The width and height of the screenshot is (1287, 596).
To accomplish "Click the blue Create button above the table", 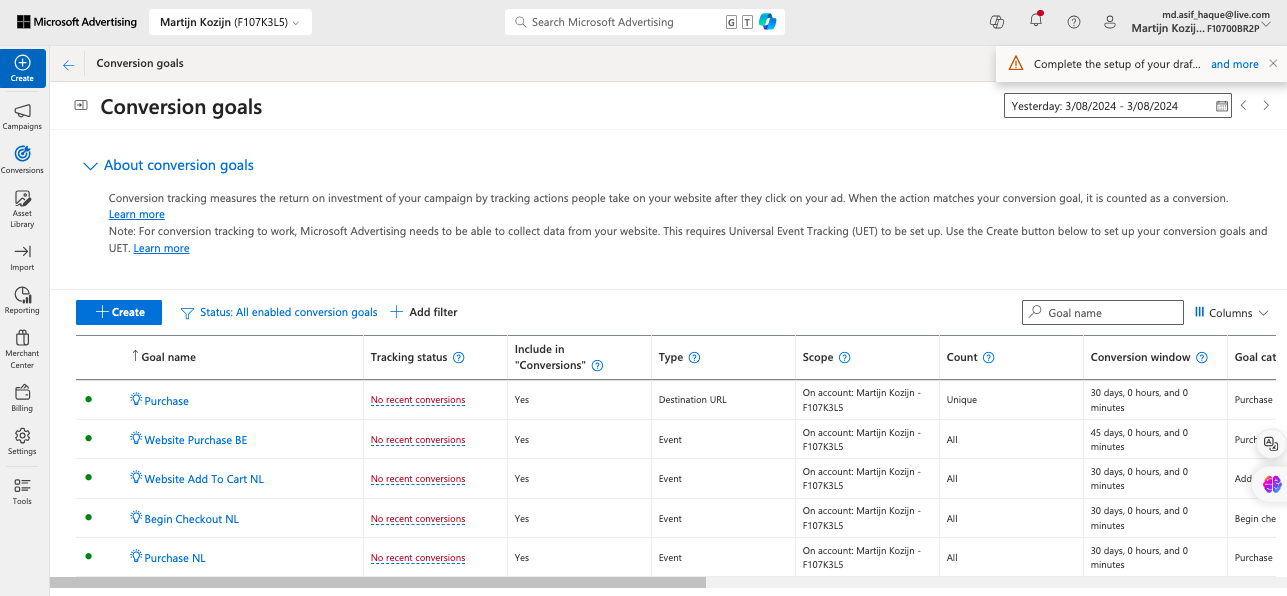I will [x=118, y=312].
